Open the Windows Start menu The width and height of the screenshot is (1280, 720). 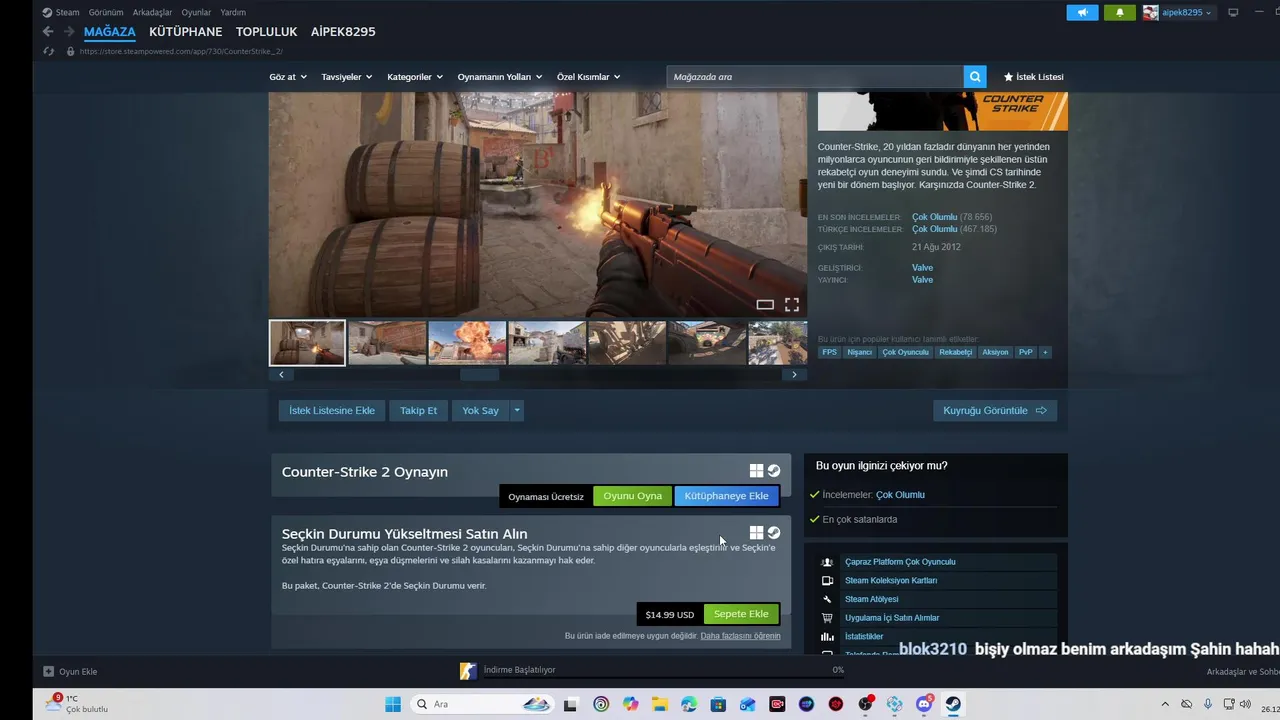(x=393, y=704)
